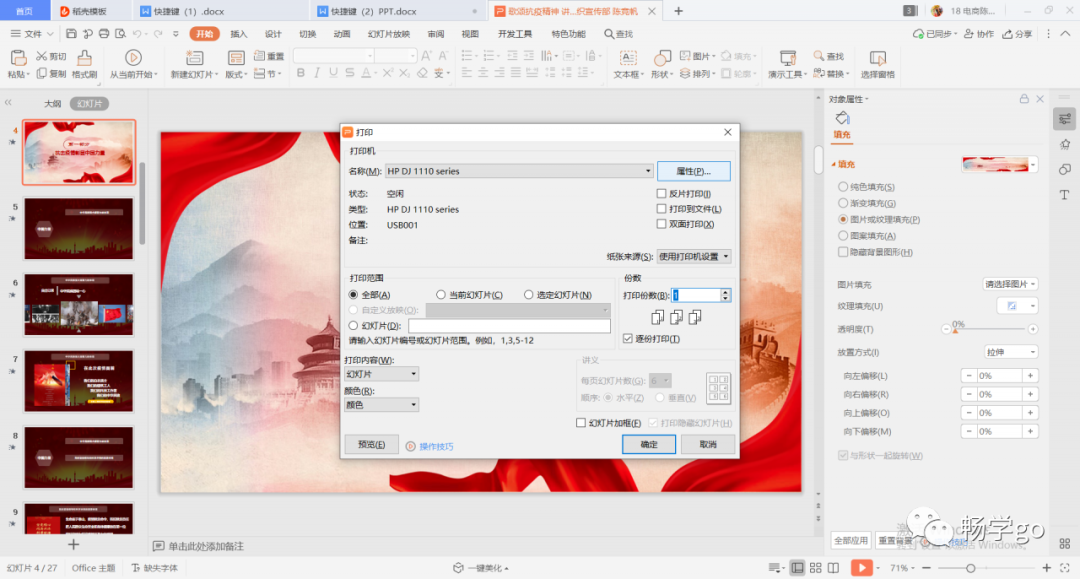Switch to reading view icon in status bar
Image resolution: width=1080 pixels, height=579 pixels.
(833, 568)
